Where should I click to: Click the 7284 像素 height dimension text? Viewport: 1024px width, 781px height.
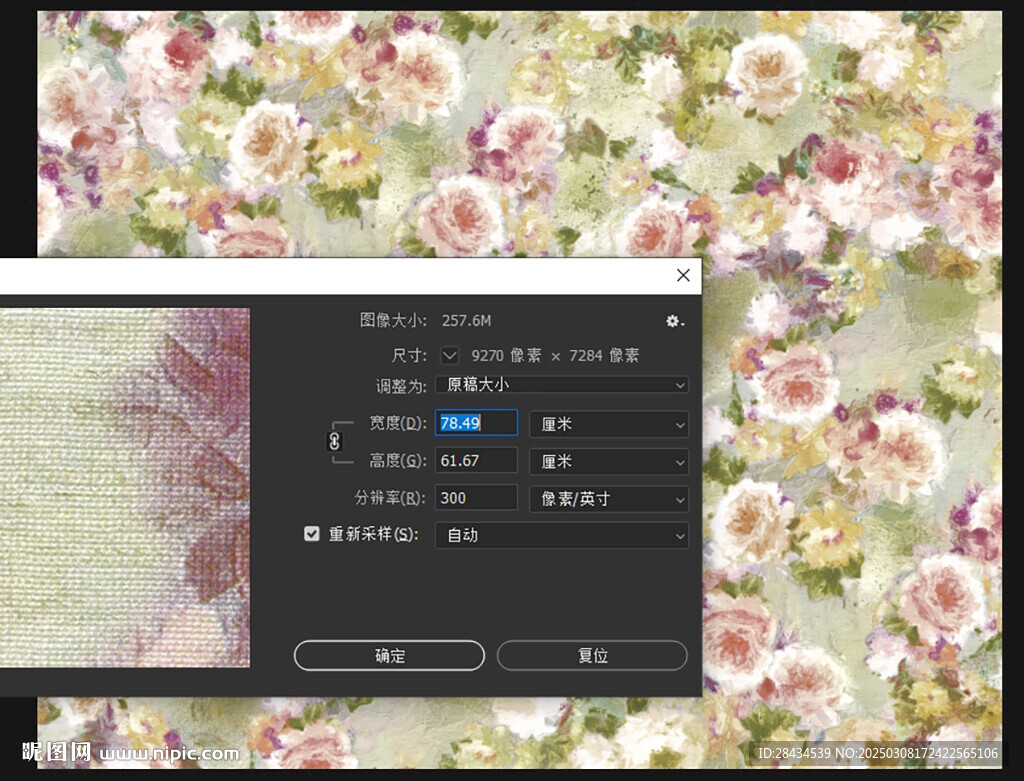pos(604,355)
